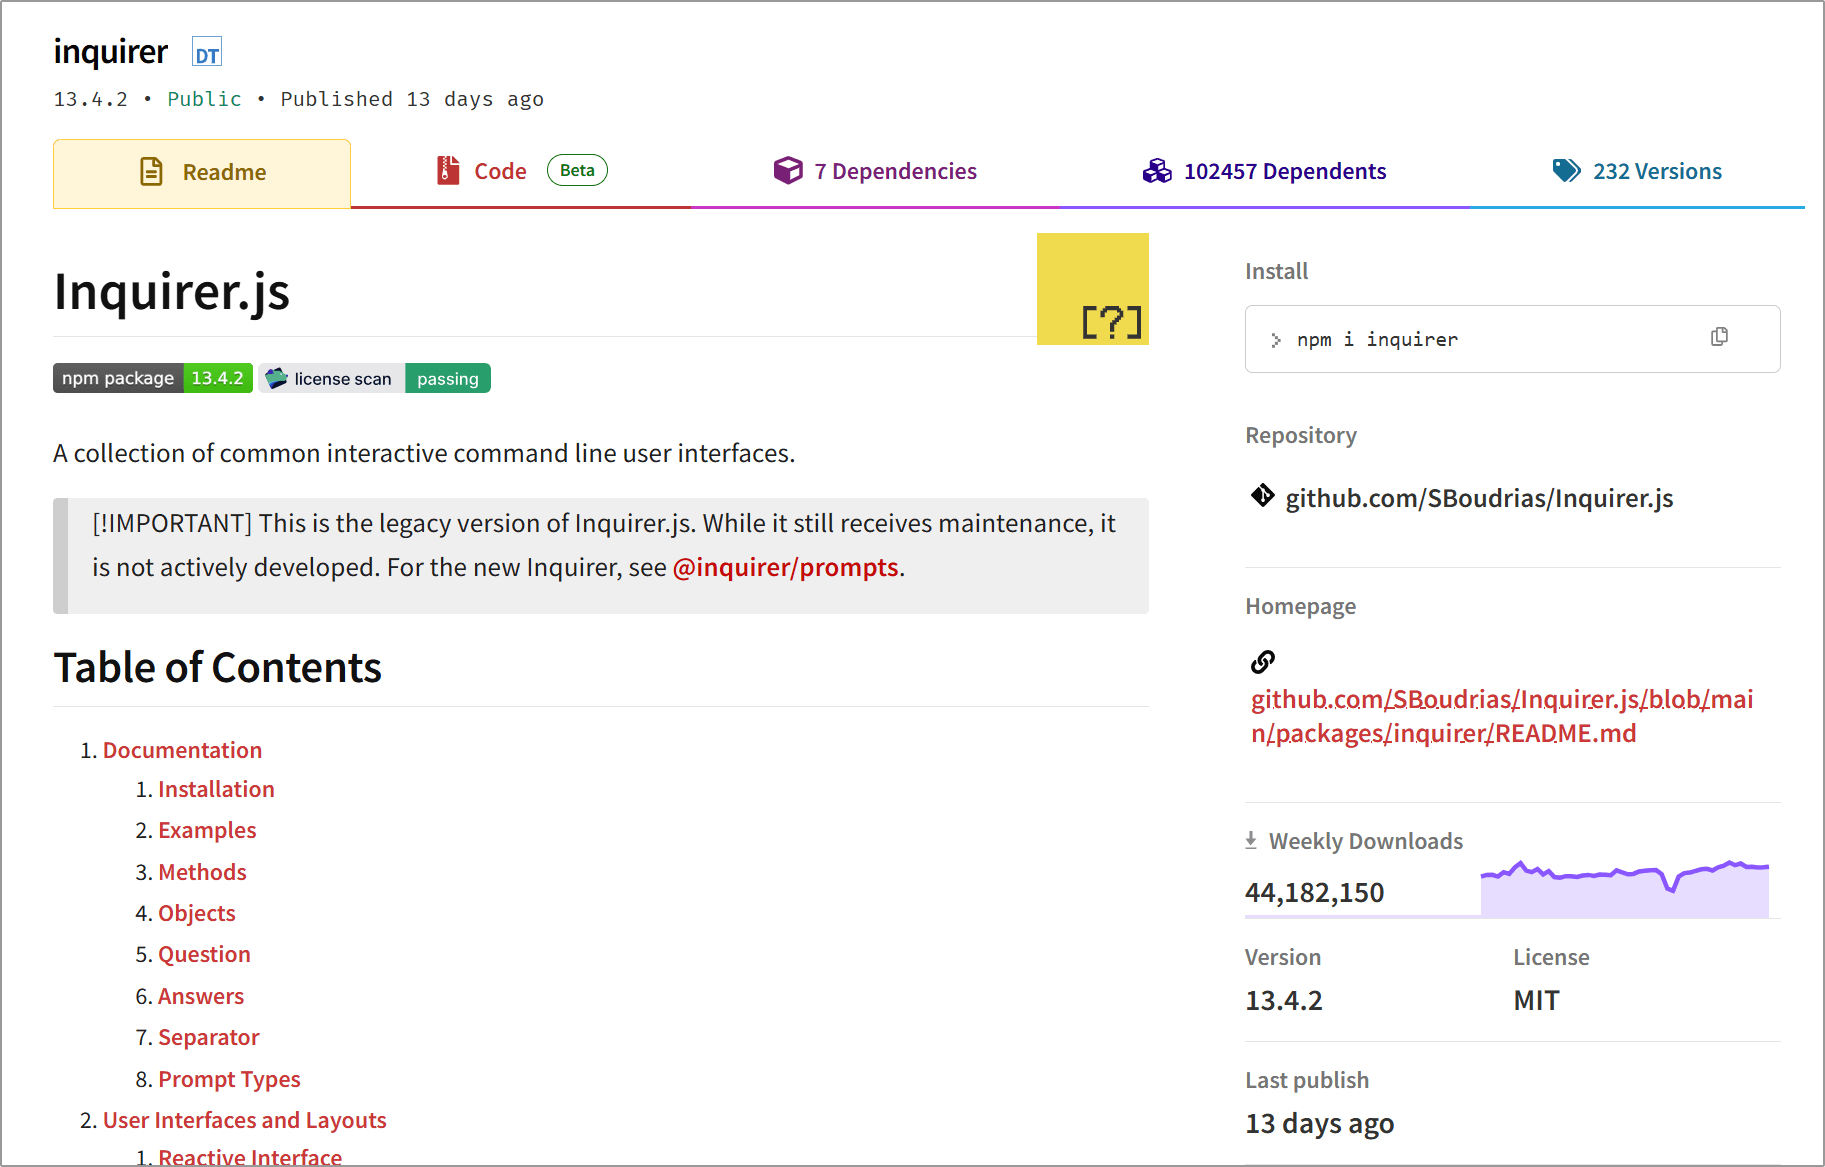
Task: Open the homepage README.md link
Action: [1502, 716]
